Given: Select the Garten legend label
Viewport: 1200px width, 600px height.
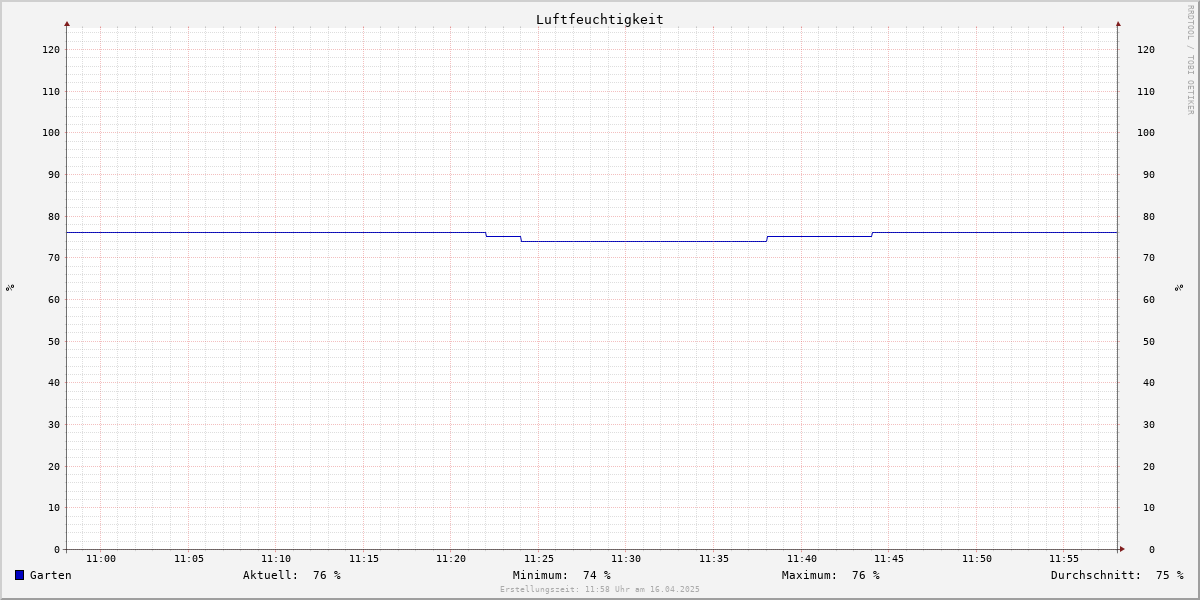Looking at the screenshot, I should pos(51,575).
